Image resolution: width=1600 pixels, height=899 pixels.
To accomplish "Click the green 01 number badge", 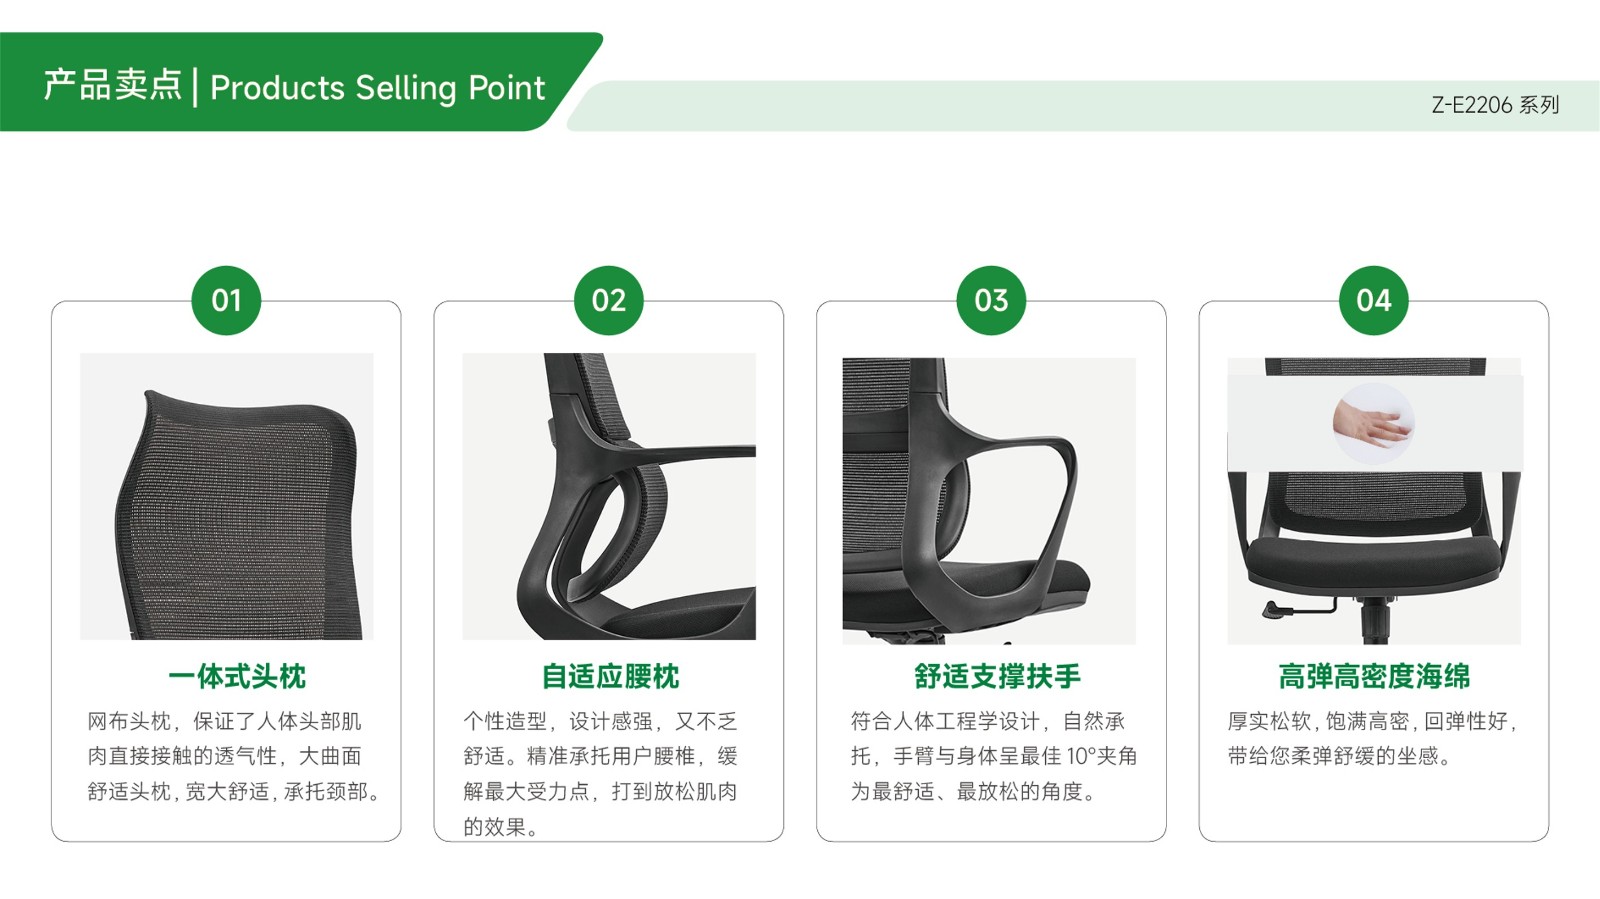I will [x=226, y=300].
